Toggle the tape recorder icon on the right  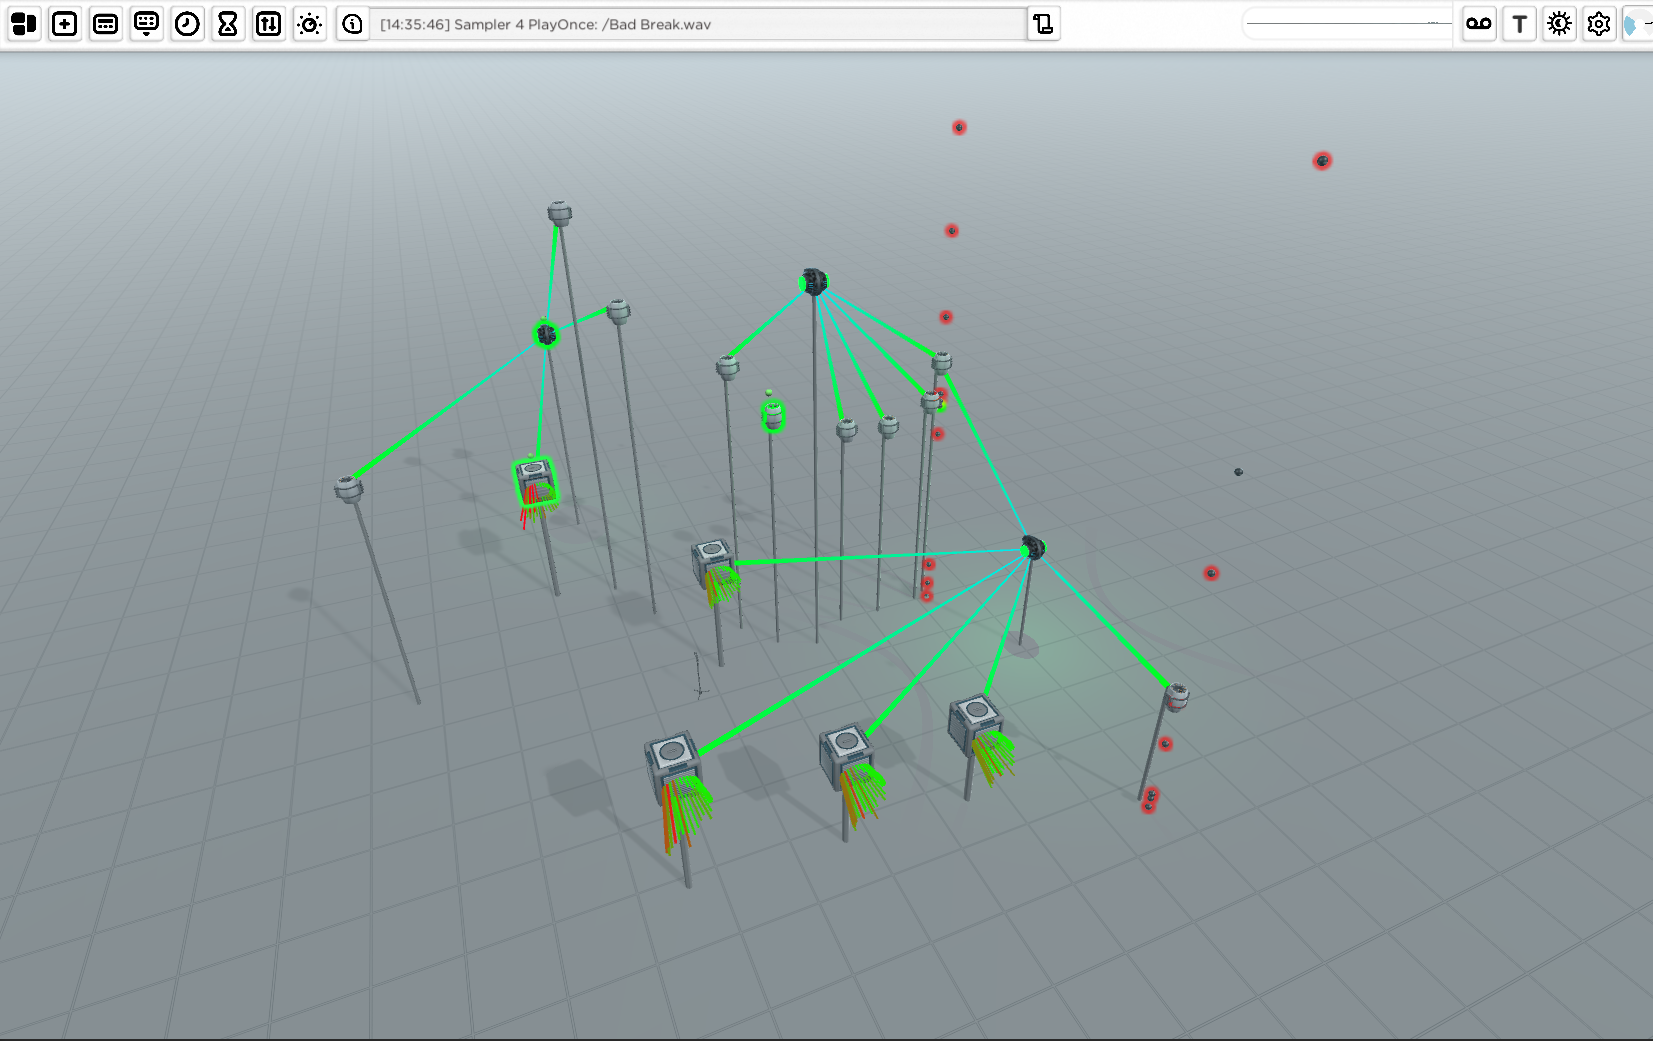click(1479, 24)
